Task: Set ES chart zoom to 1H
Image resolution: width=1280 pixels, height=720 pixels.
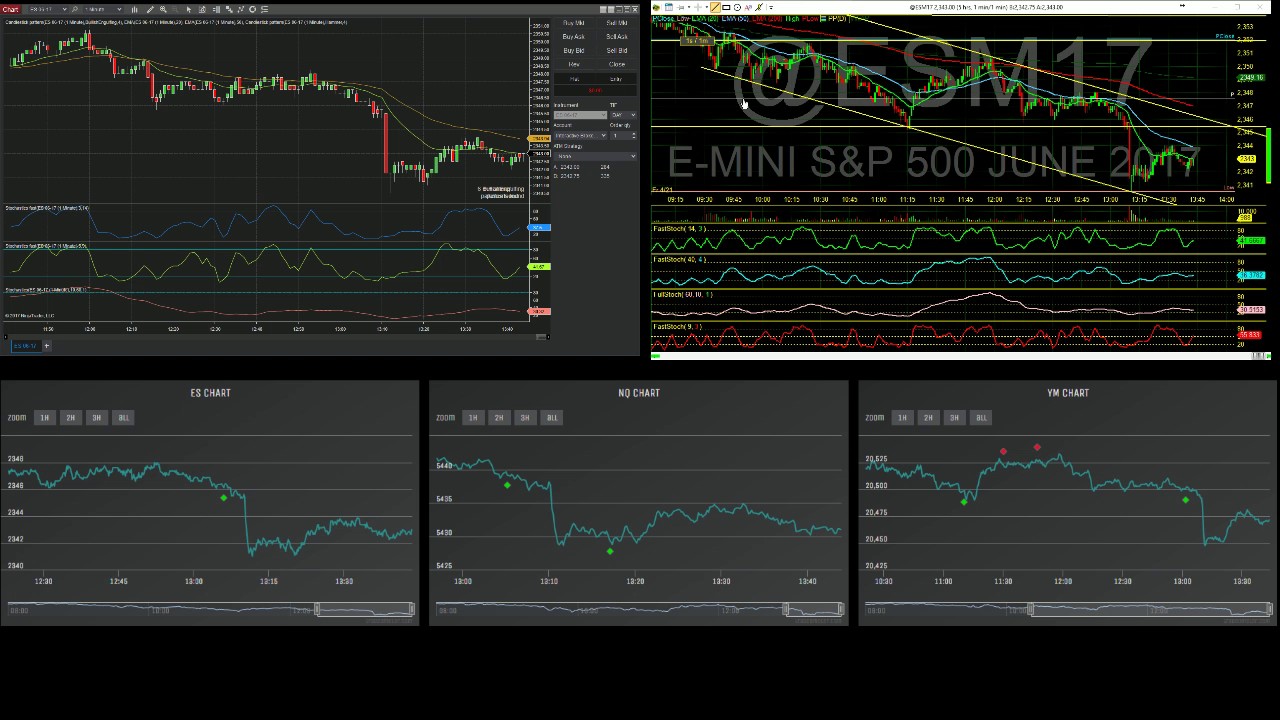Action: 44,417
